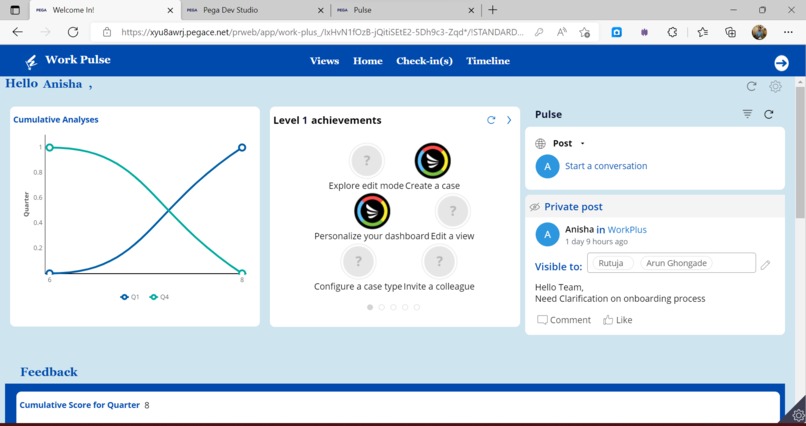Image resolution: width=806 pixels, height=426 pixels.
Task: Open Timeline in navigation
Action: (488, 61)
